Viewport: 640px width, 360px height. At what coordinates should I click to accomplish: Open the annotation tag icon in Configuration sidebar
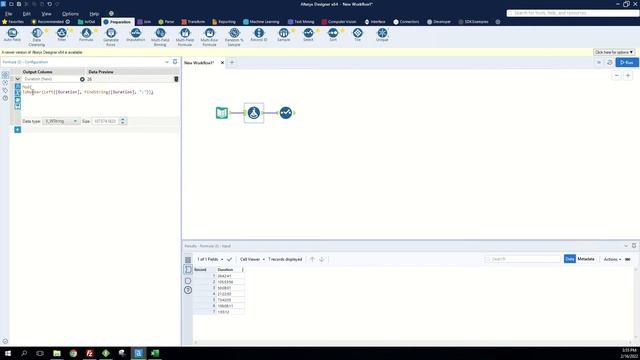pyautogui.click(x=5, y=90)
